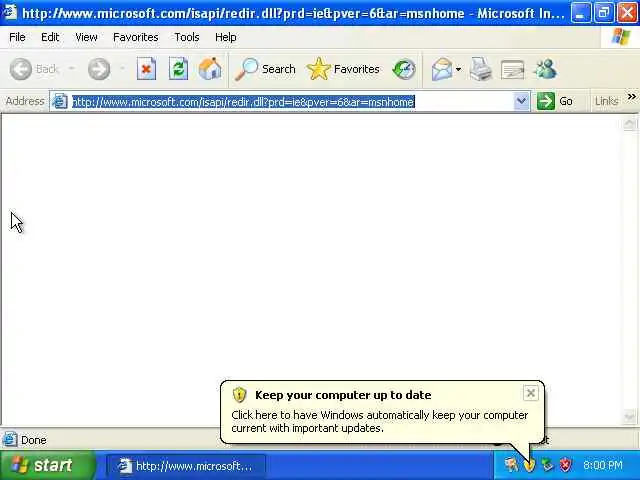Click page icon beside the address URL
Screen dimensions: 640x480
click(x=60, y=101)
